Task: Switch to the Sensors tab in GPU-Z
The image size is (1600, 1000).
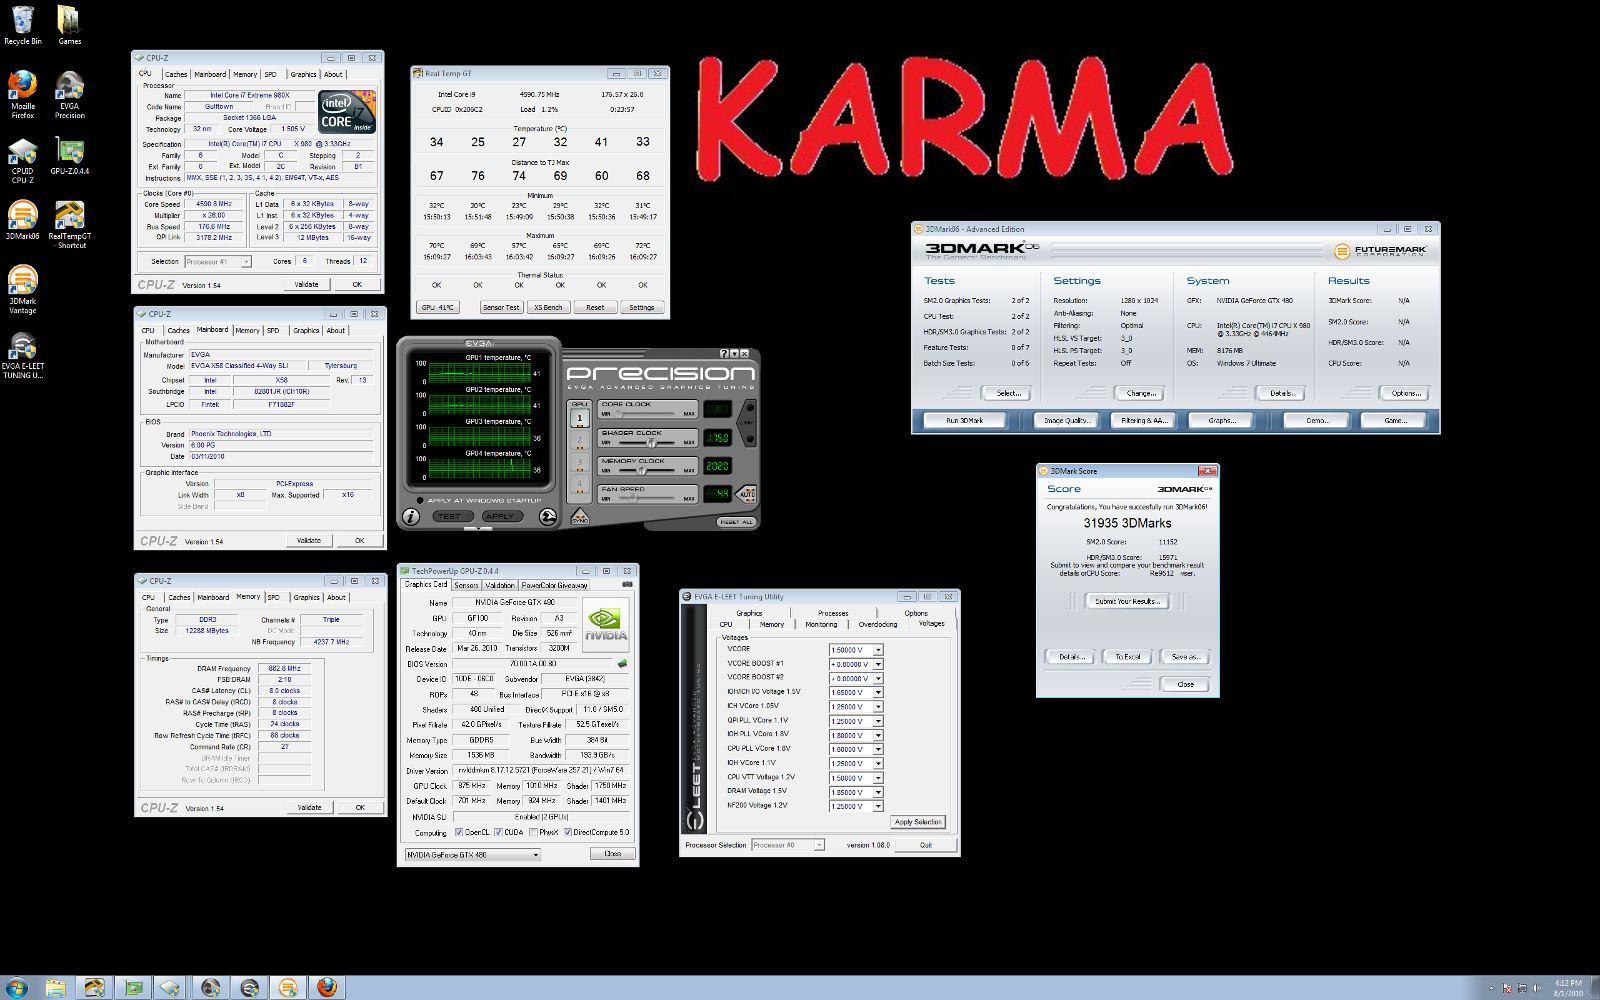Action: (466, 585)
